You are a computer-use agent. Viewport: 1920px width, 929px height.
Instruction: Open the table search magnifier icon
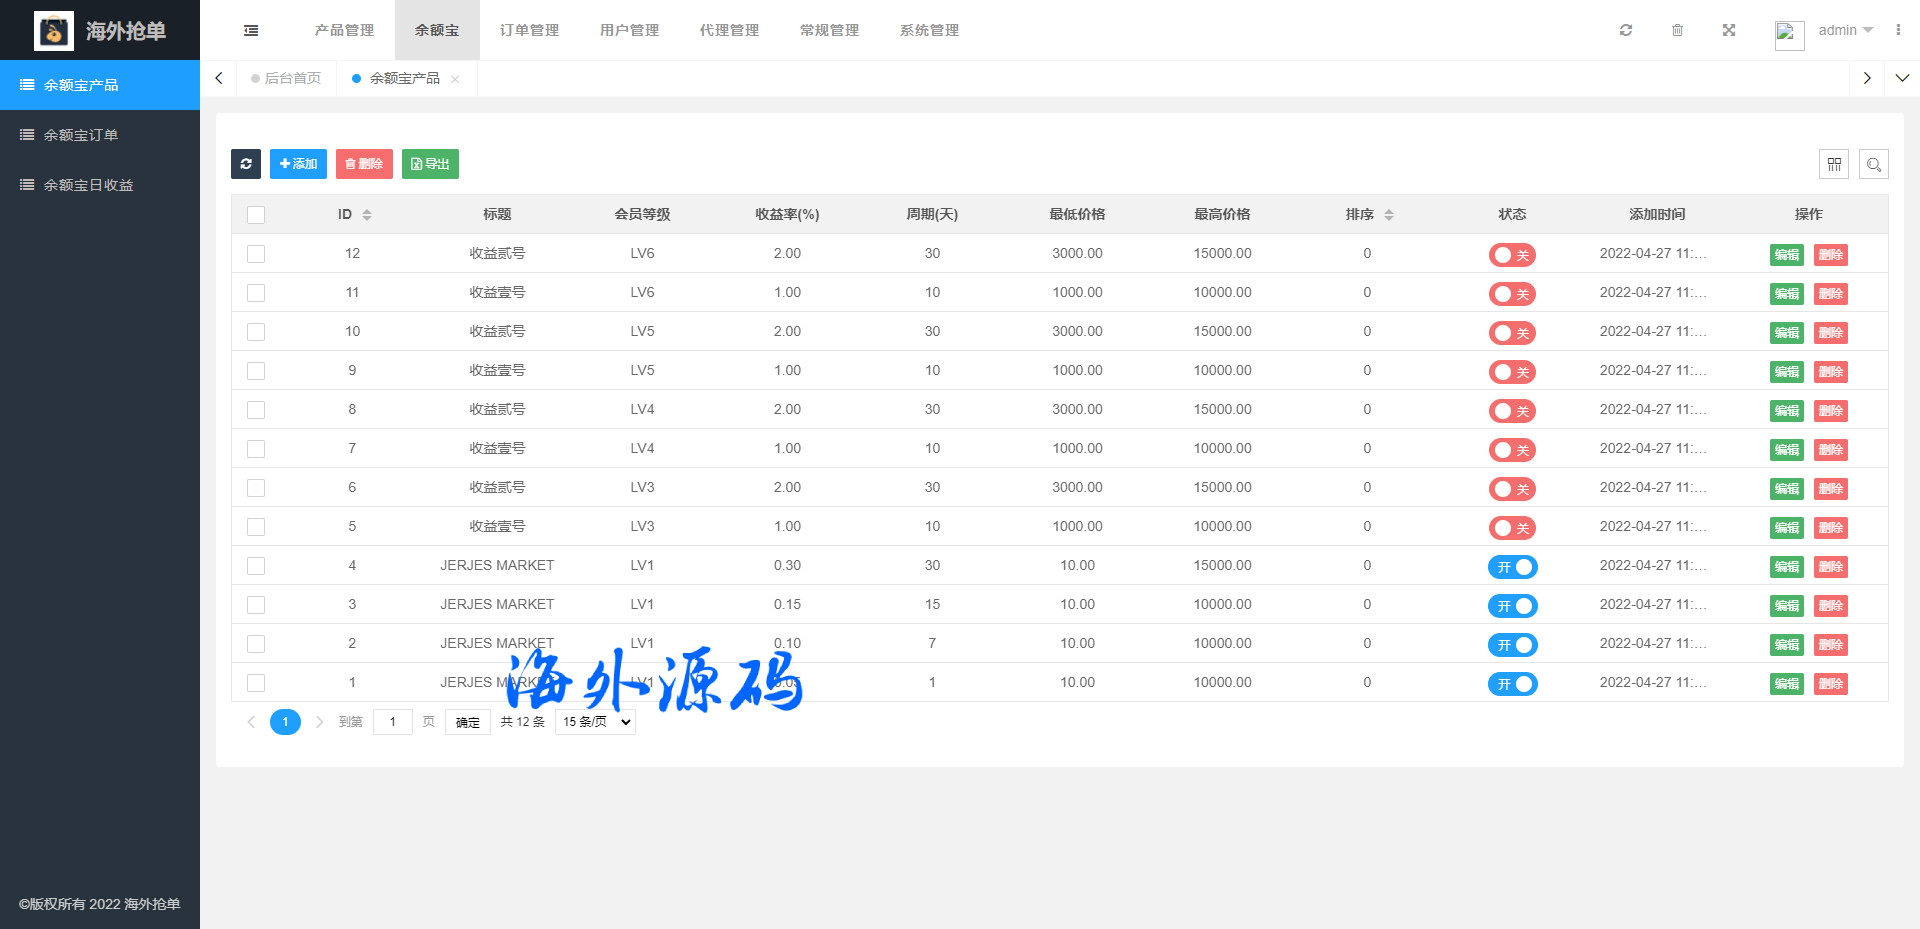click(1874, 164)
